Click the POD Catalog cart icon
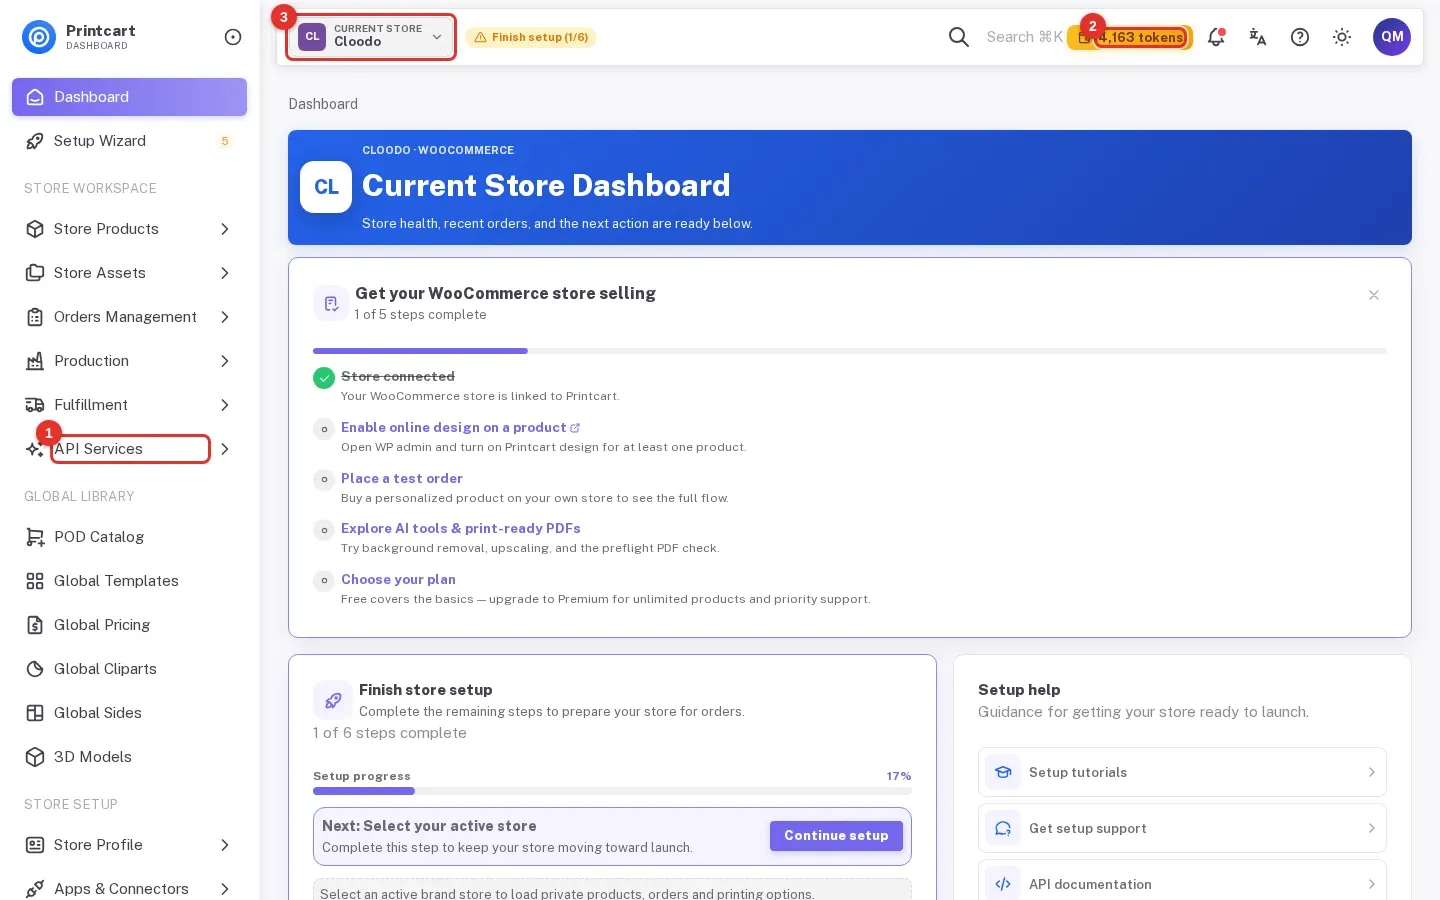This screenshot has width=1440, height=900. pos(35,537)
